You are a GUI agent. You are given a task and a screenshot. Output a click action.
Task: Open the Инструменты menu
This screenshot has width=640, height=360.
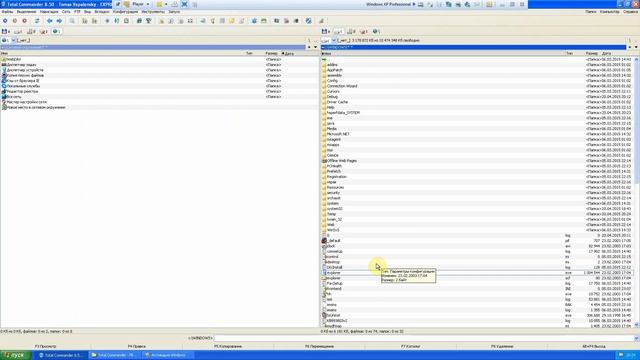coord(153,12)
